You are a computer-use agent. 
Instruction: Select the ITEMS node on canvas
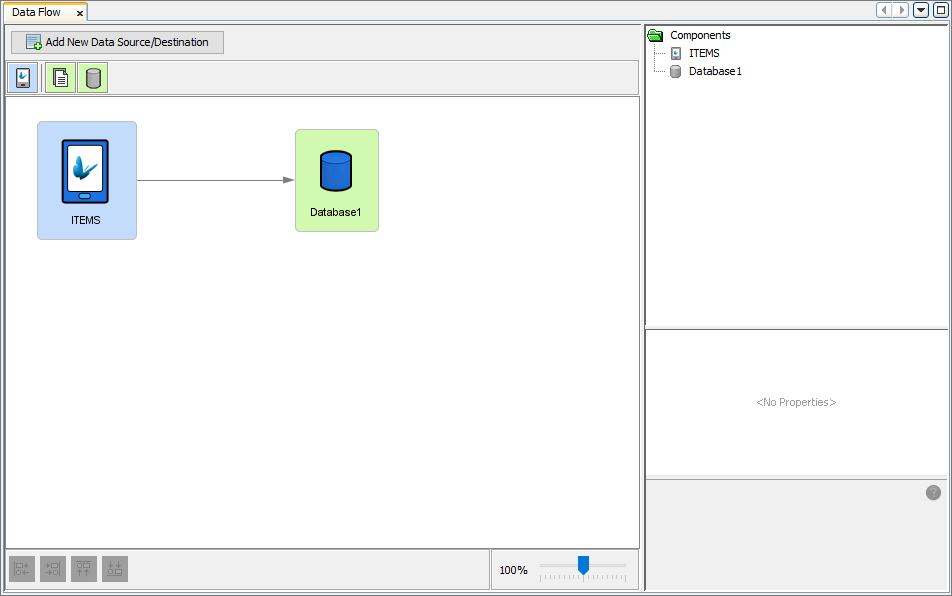(x=86, y=180)
